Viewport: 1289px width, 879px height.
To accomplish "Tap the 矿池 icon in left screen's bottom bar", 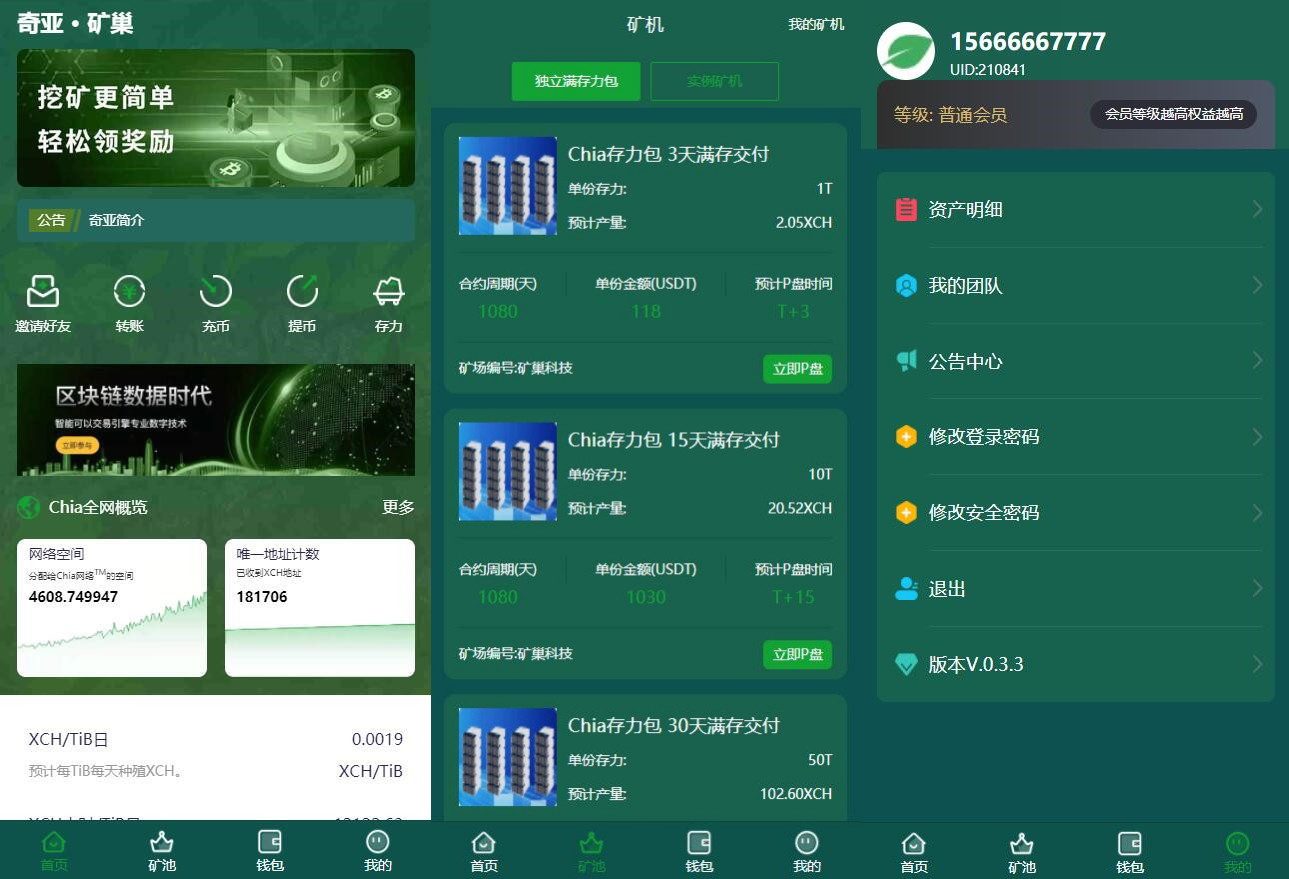I will pos(162,842).
